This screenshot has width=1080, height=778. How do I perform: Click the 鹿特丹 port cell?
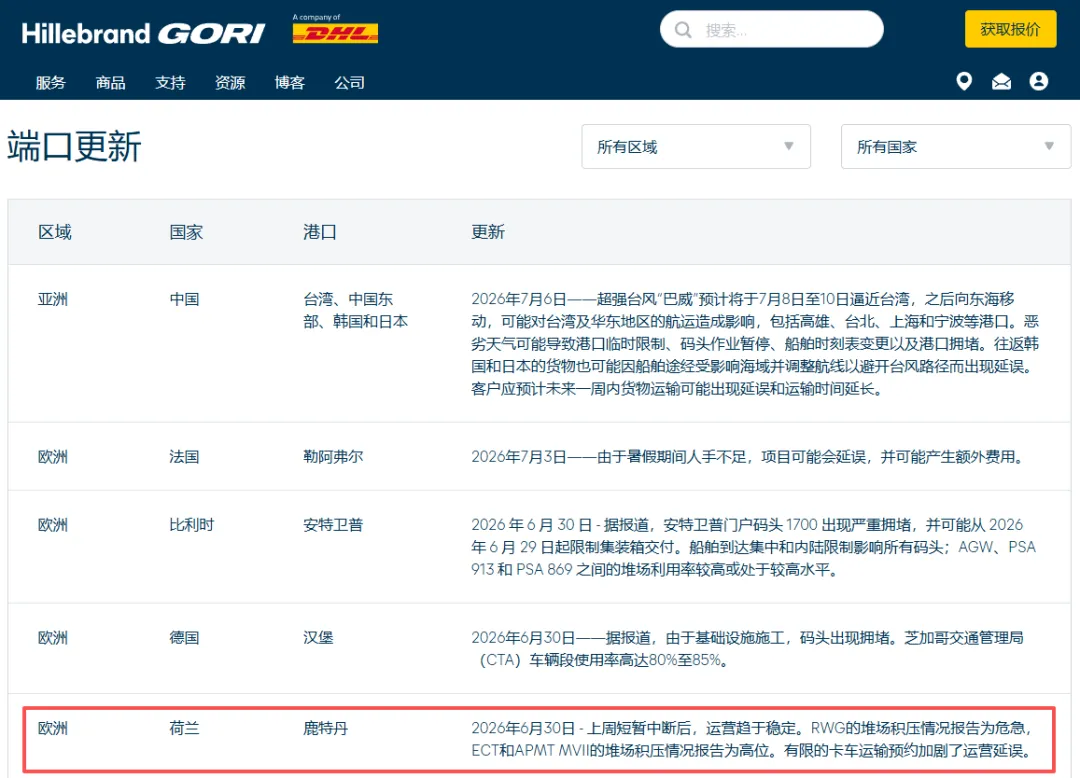(326, 728)
